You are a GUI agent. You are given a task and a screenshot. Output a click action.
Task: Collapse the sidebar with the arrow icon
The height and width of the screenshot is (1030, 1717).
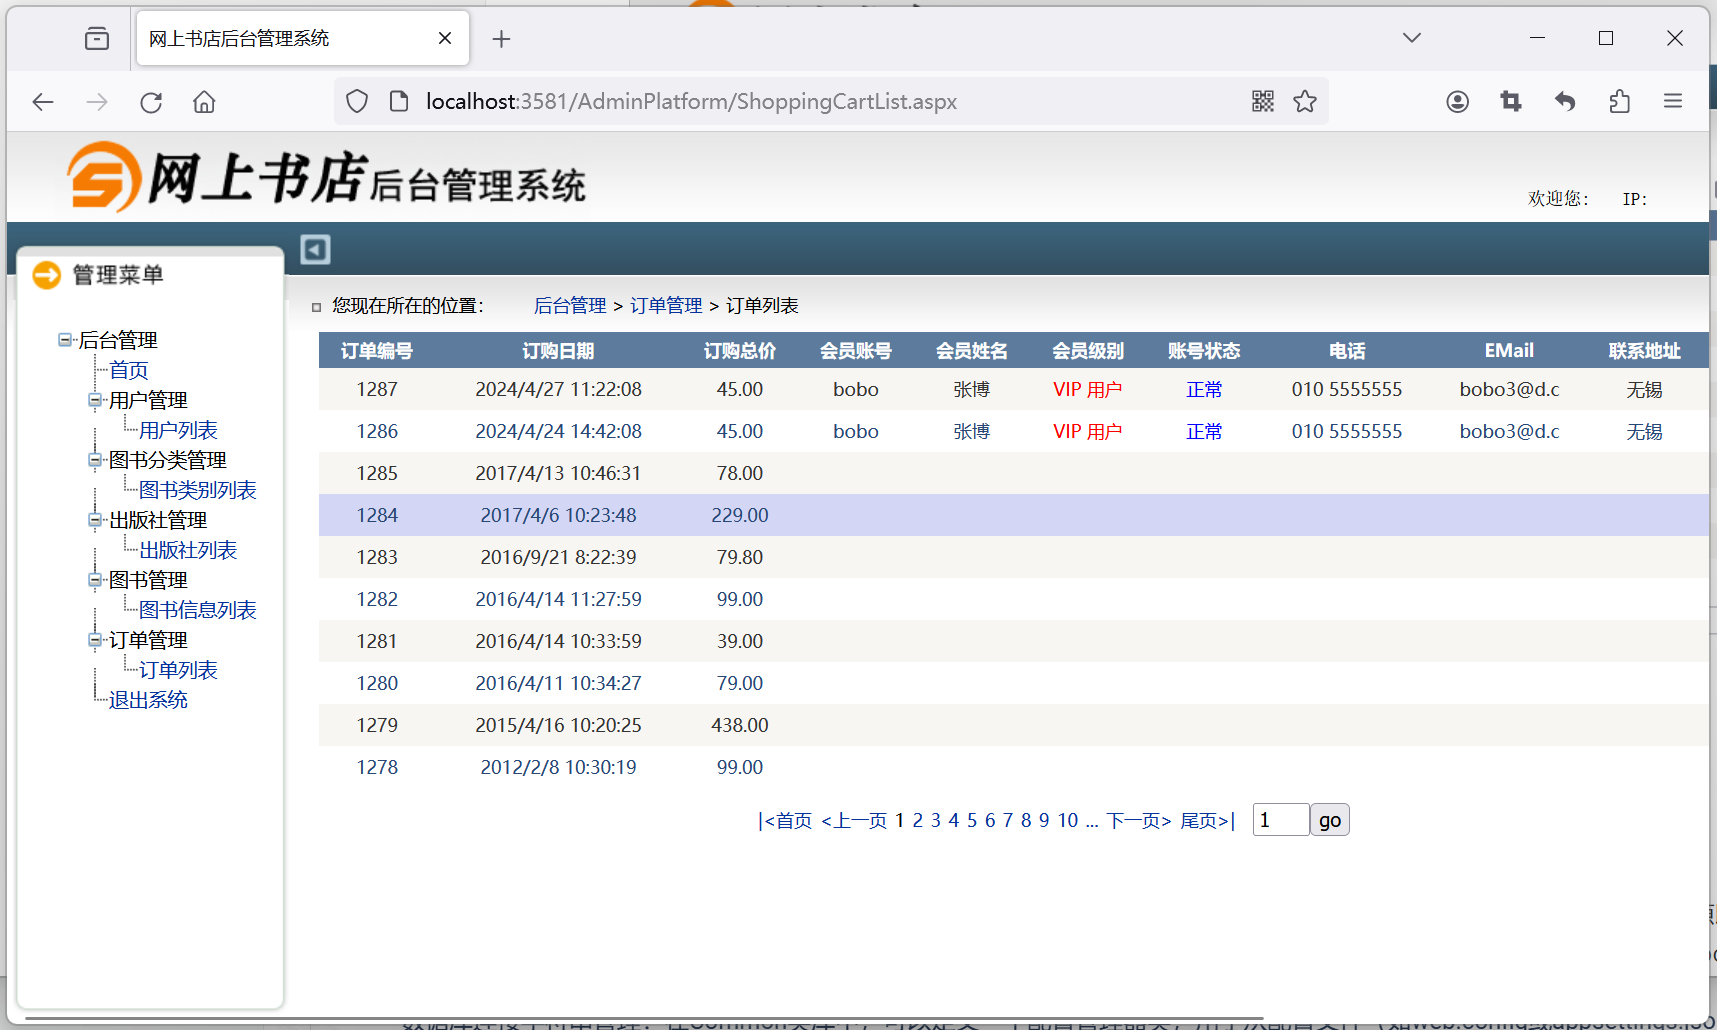point(315,249)
